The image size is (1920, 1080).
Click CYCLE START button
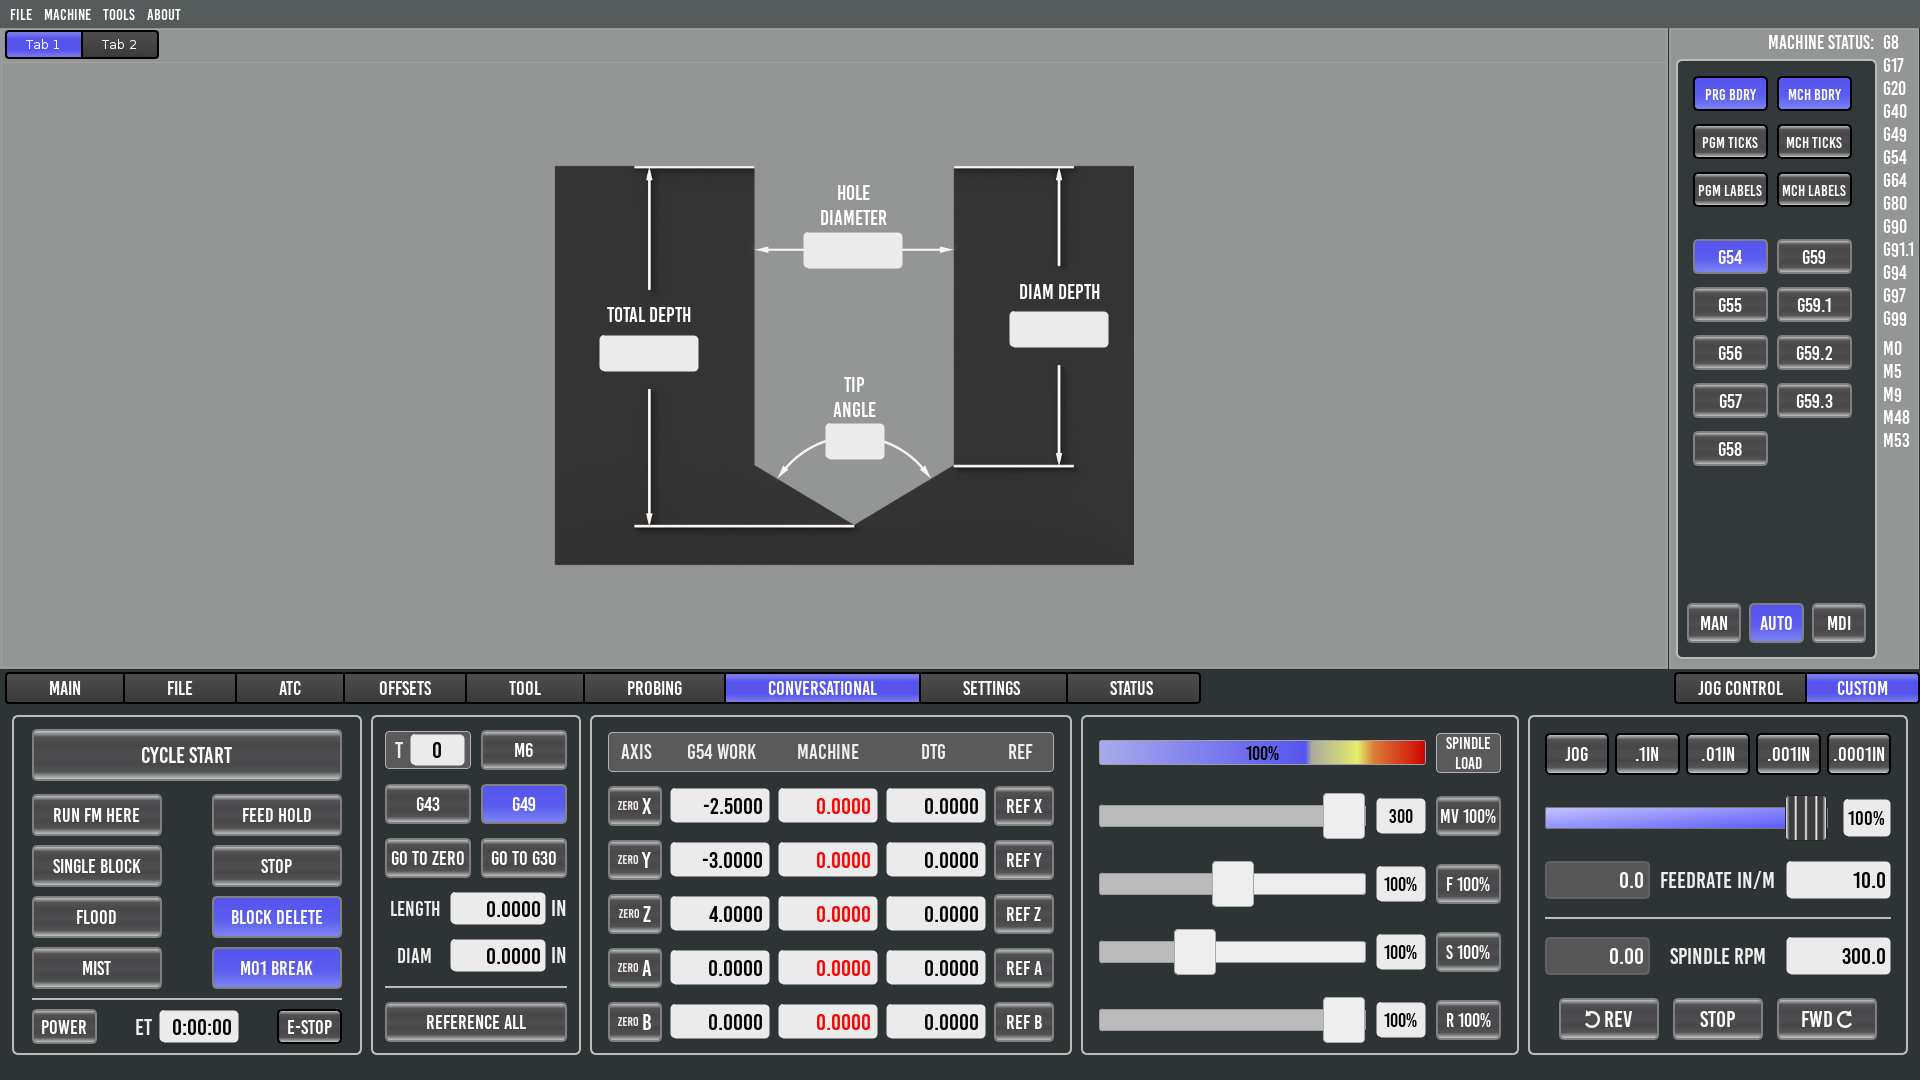tap(186, 755)
